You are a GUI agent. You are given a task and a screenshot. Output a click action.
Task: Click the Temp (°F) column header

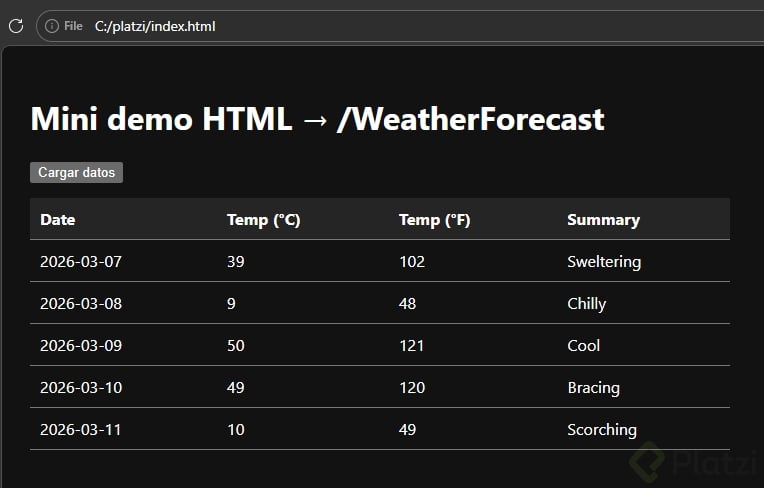[434, 220]
